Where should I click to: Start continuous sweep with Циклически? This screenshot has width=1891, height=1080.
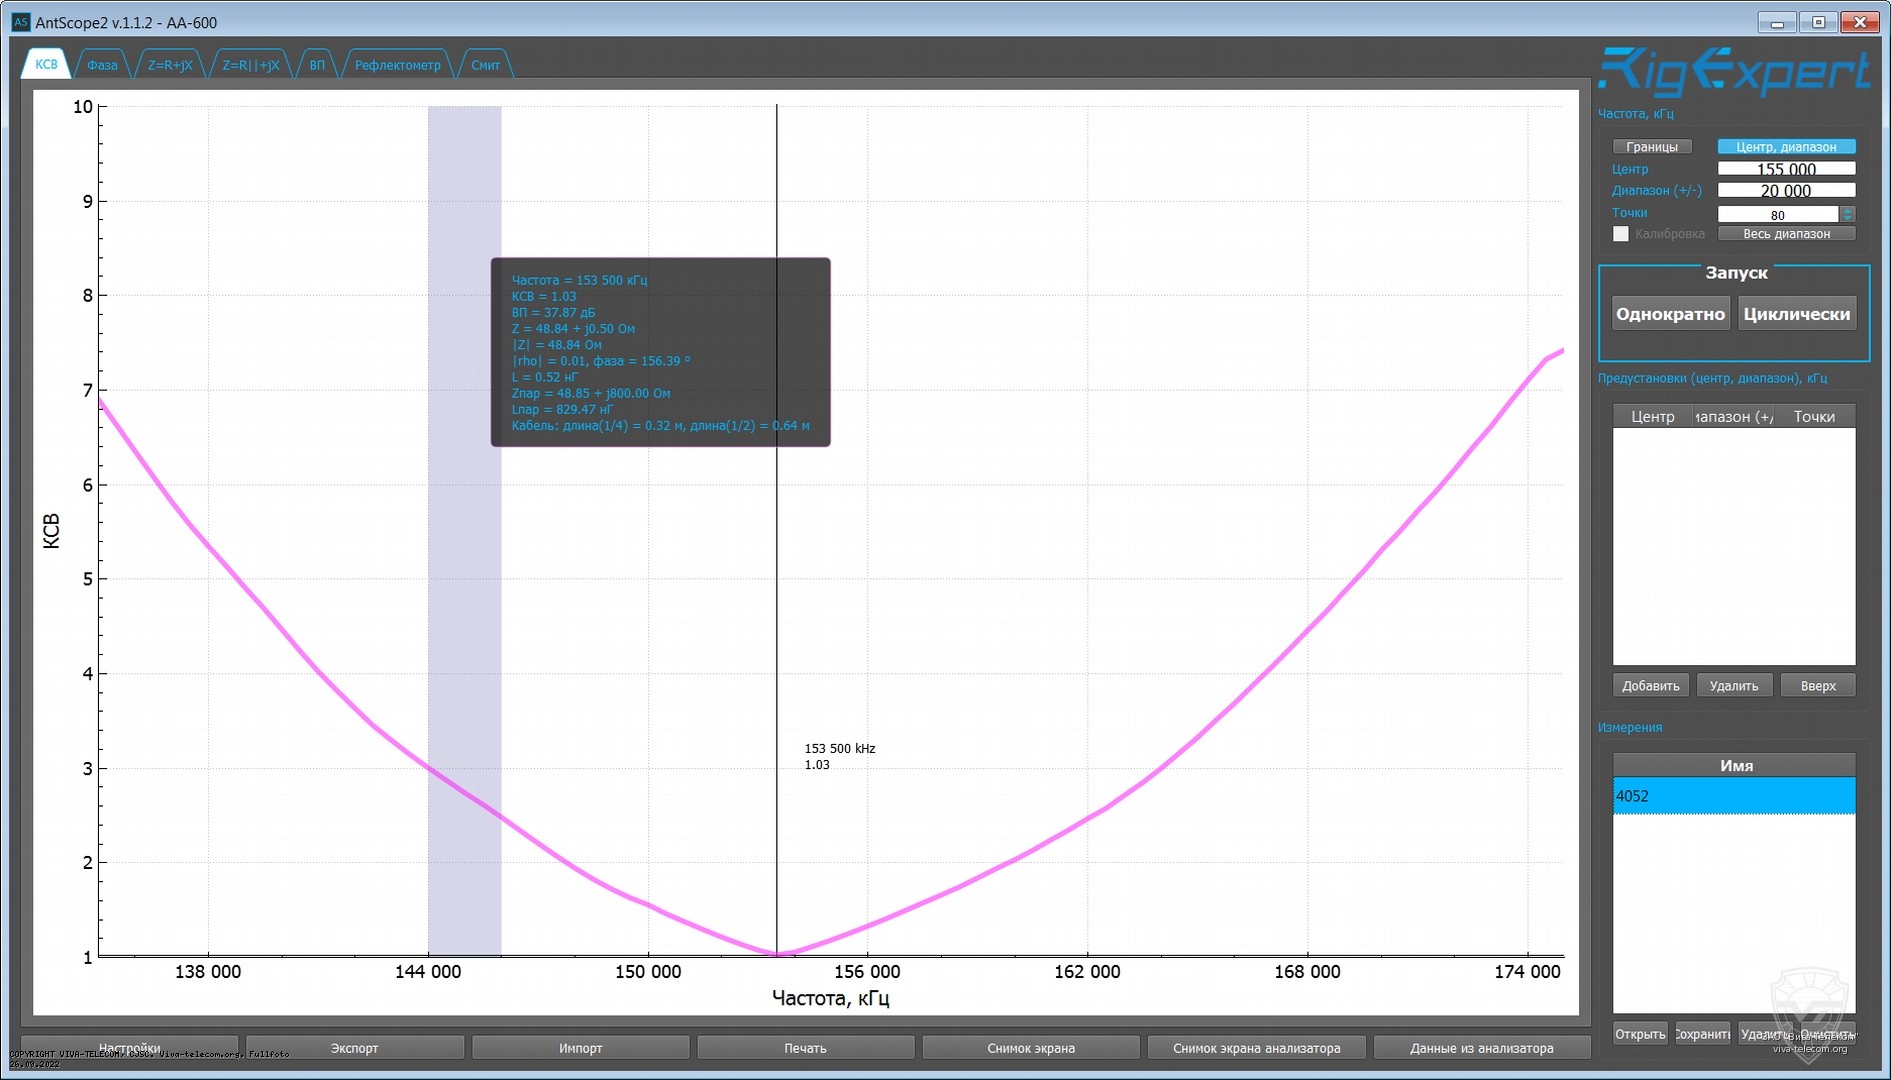(1796, 314)
